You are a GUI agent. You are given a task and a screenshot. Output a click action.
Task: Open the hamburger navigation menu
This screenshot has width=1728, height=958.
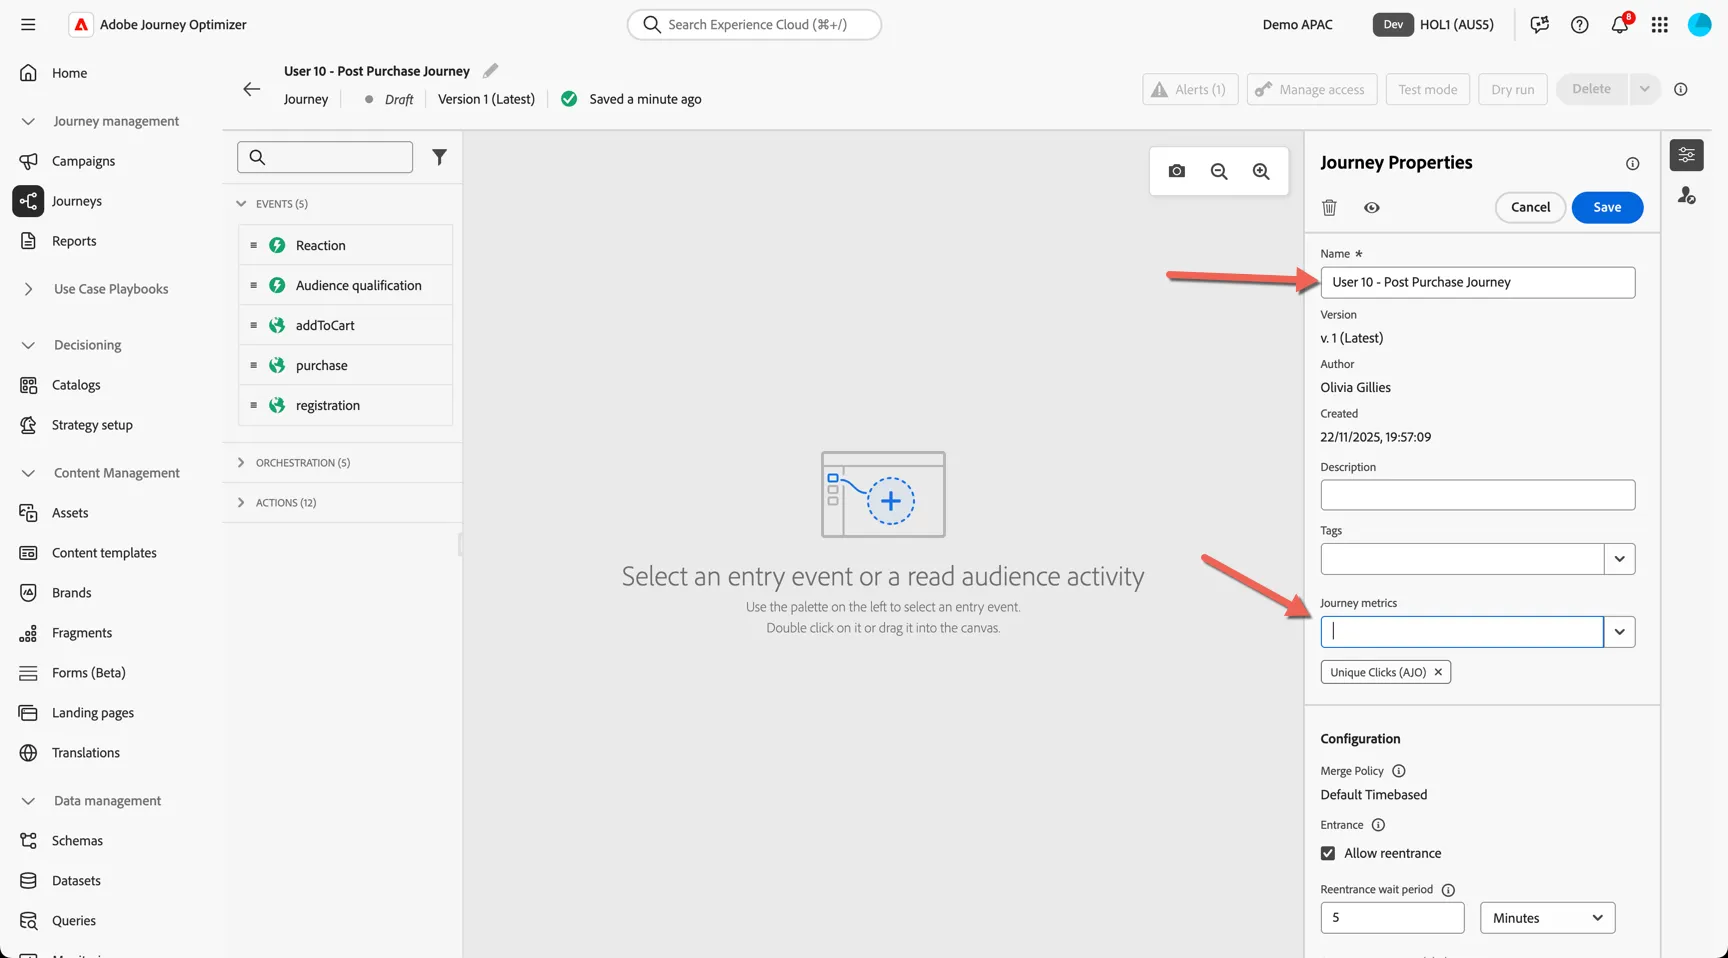28,24
